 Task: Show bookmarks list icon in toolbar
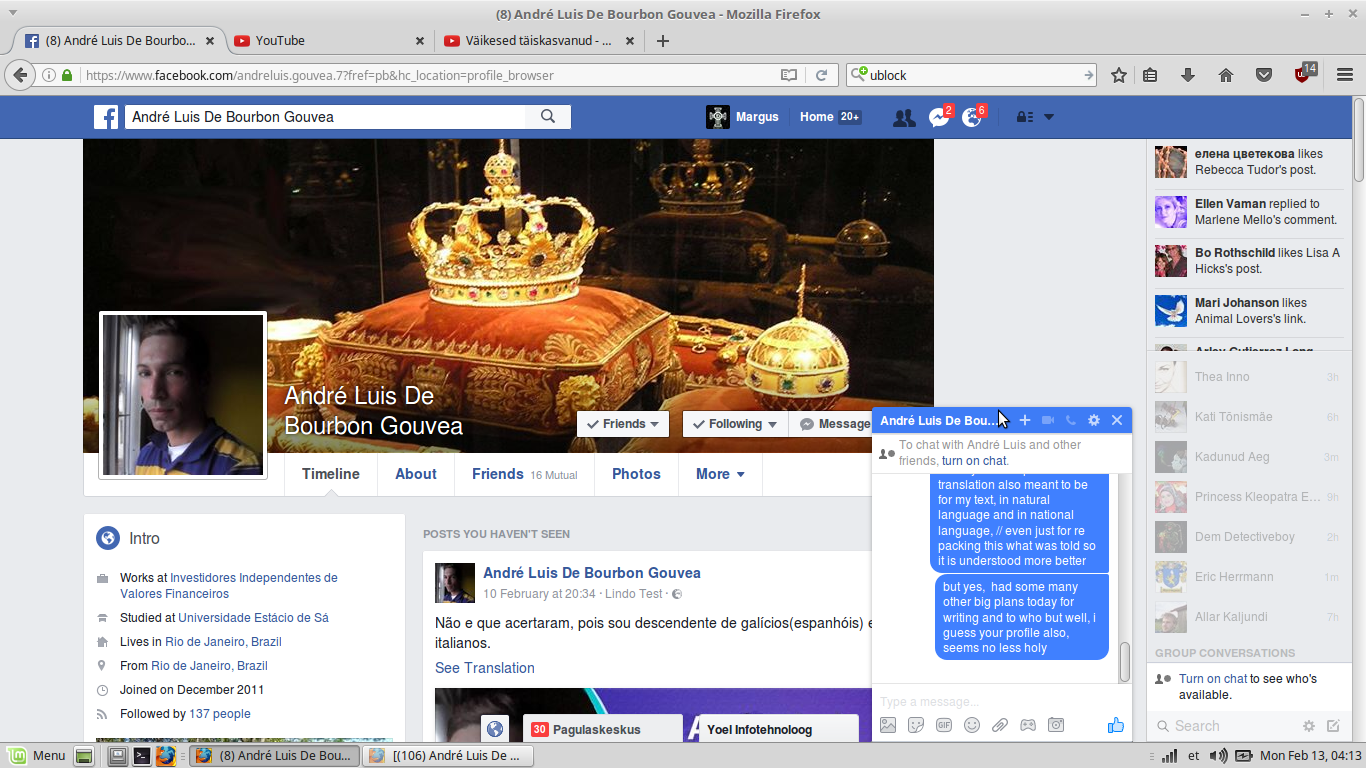pyautogui.click(x=1150, y=75)
